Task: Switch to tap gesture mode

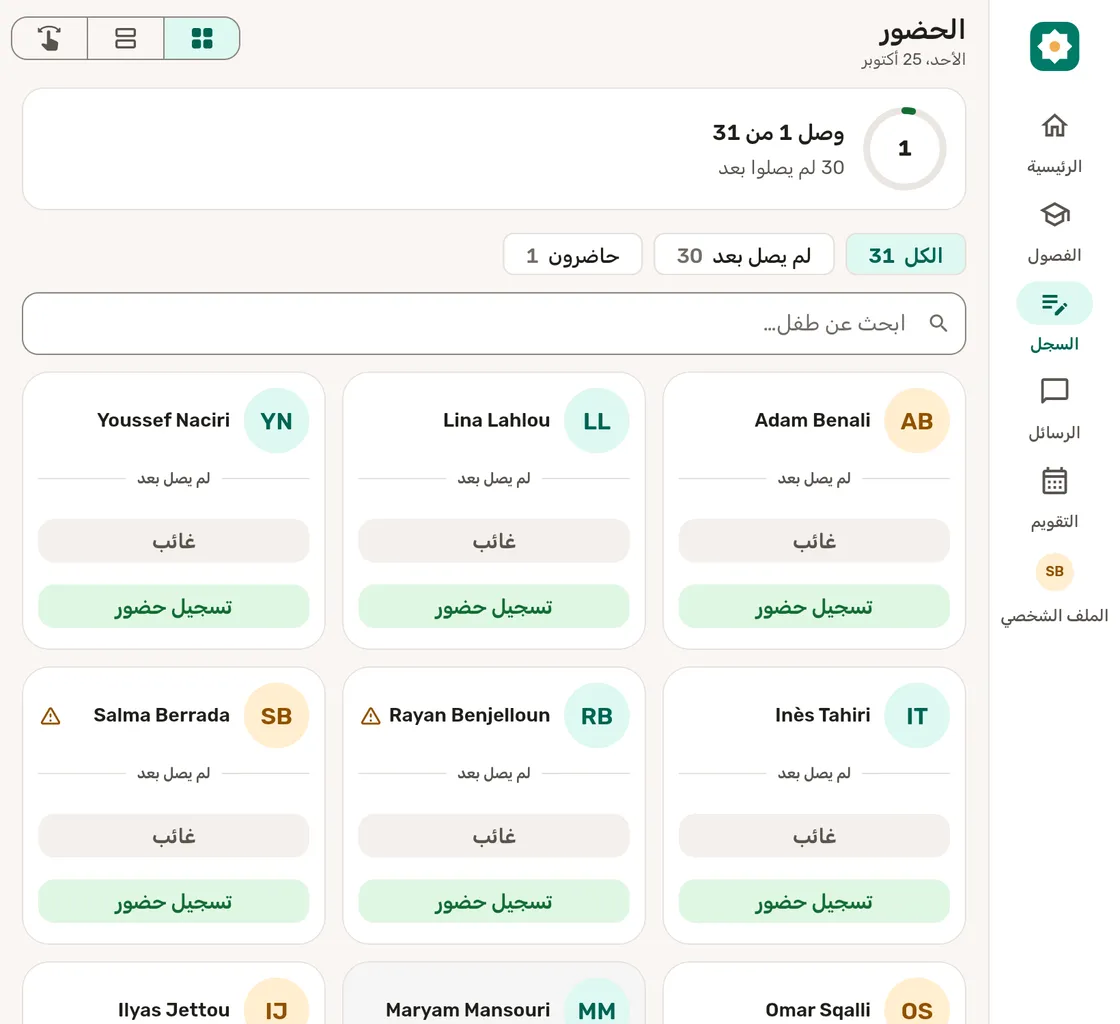Action: 49,38
